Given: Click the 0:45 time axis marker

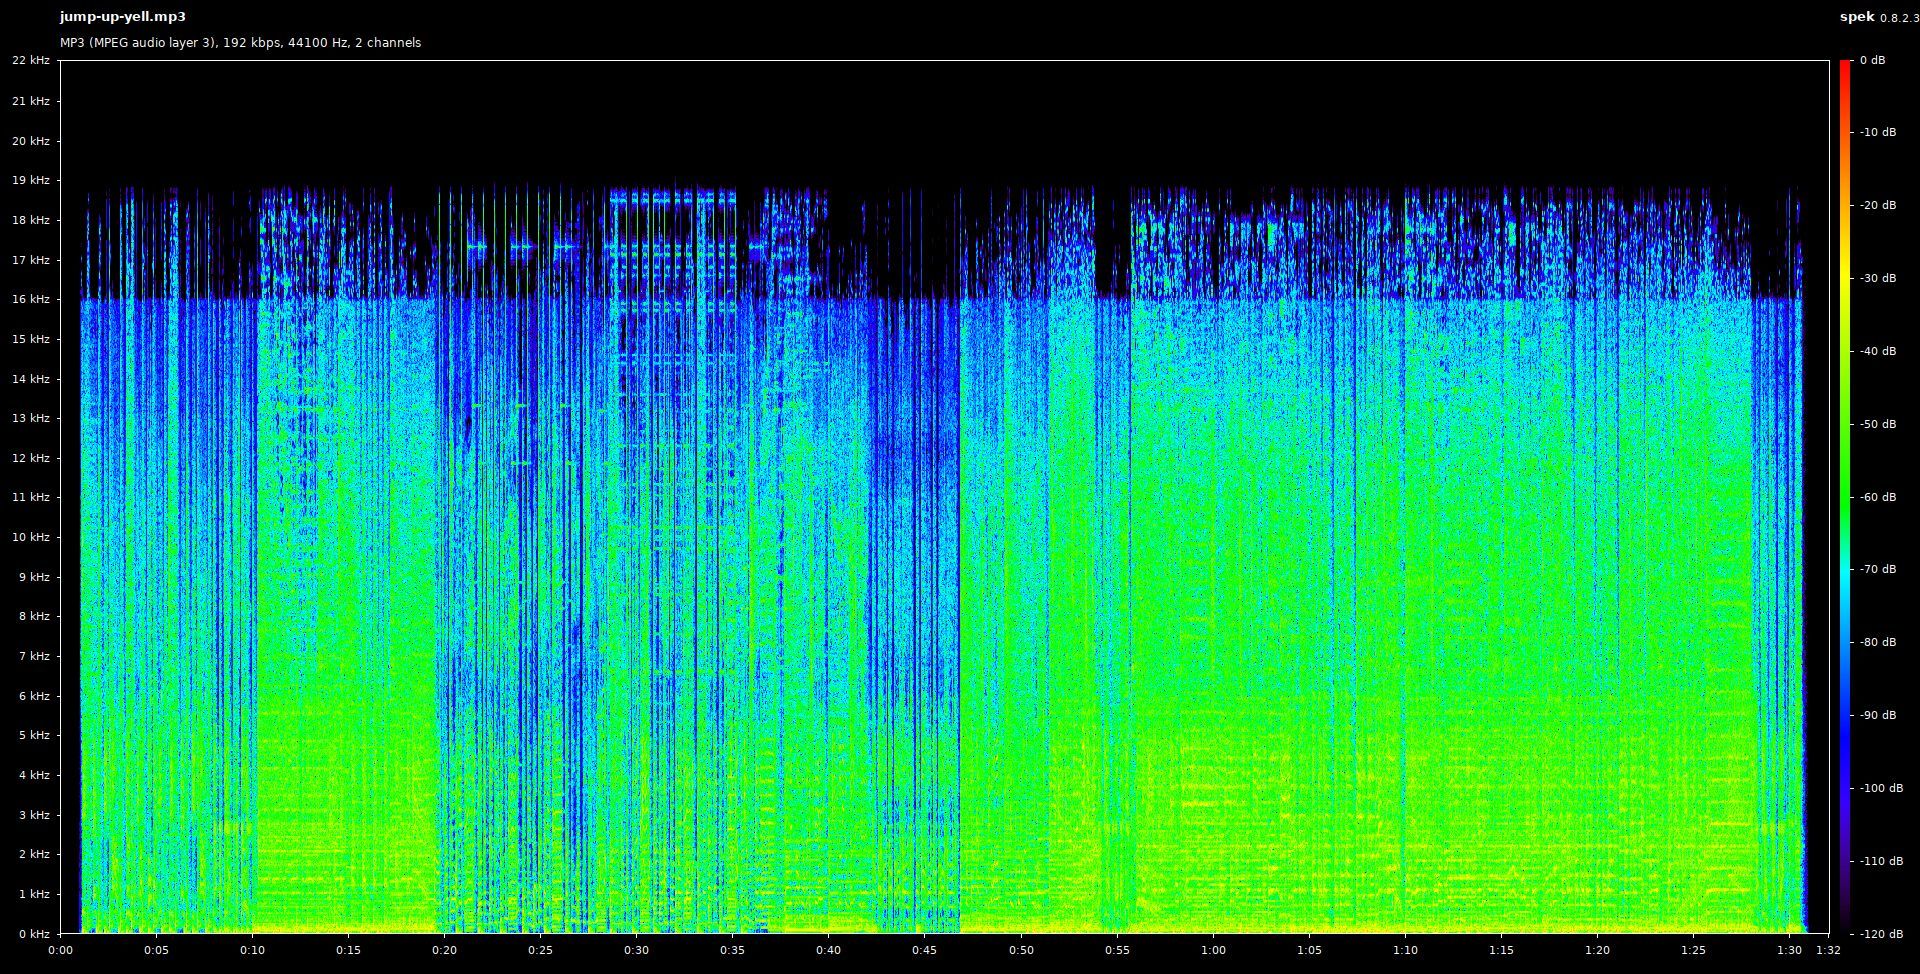Looking at the screenshot, I should [924, 950].
